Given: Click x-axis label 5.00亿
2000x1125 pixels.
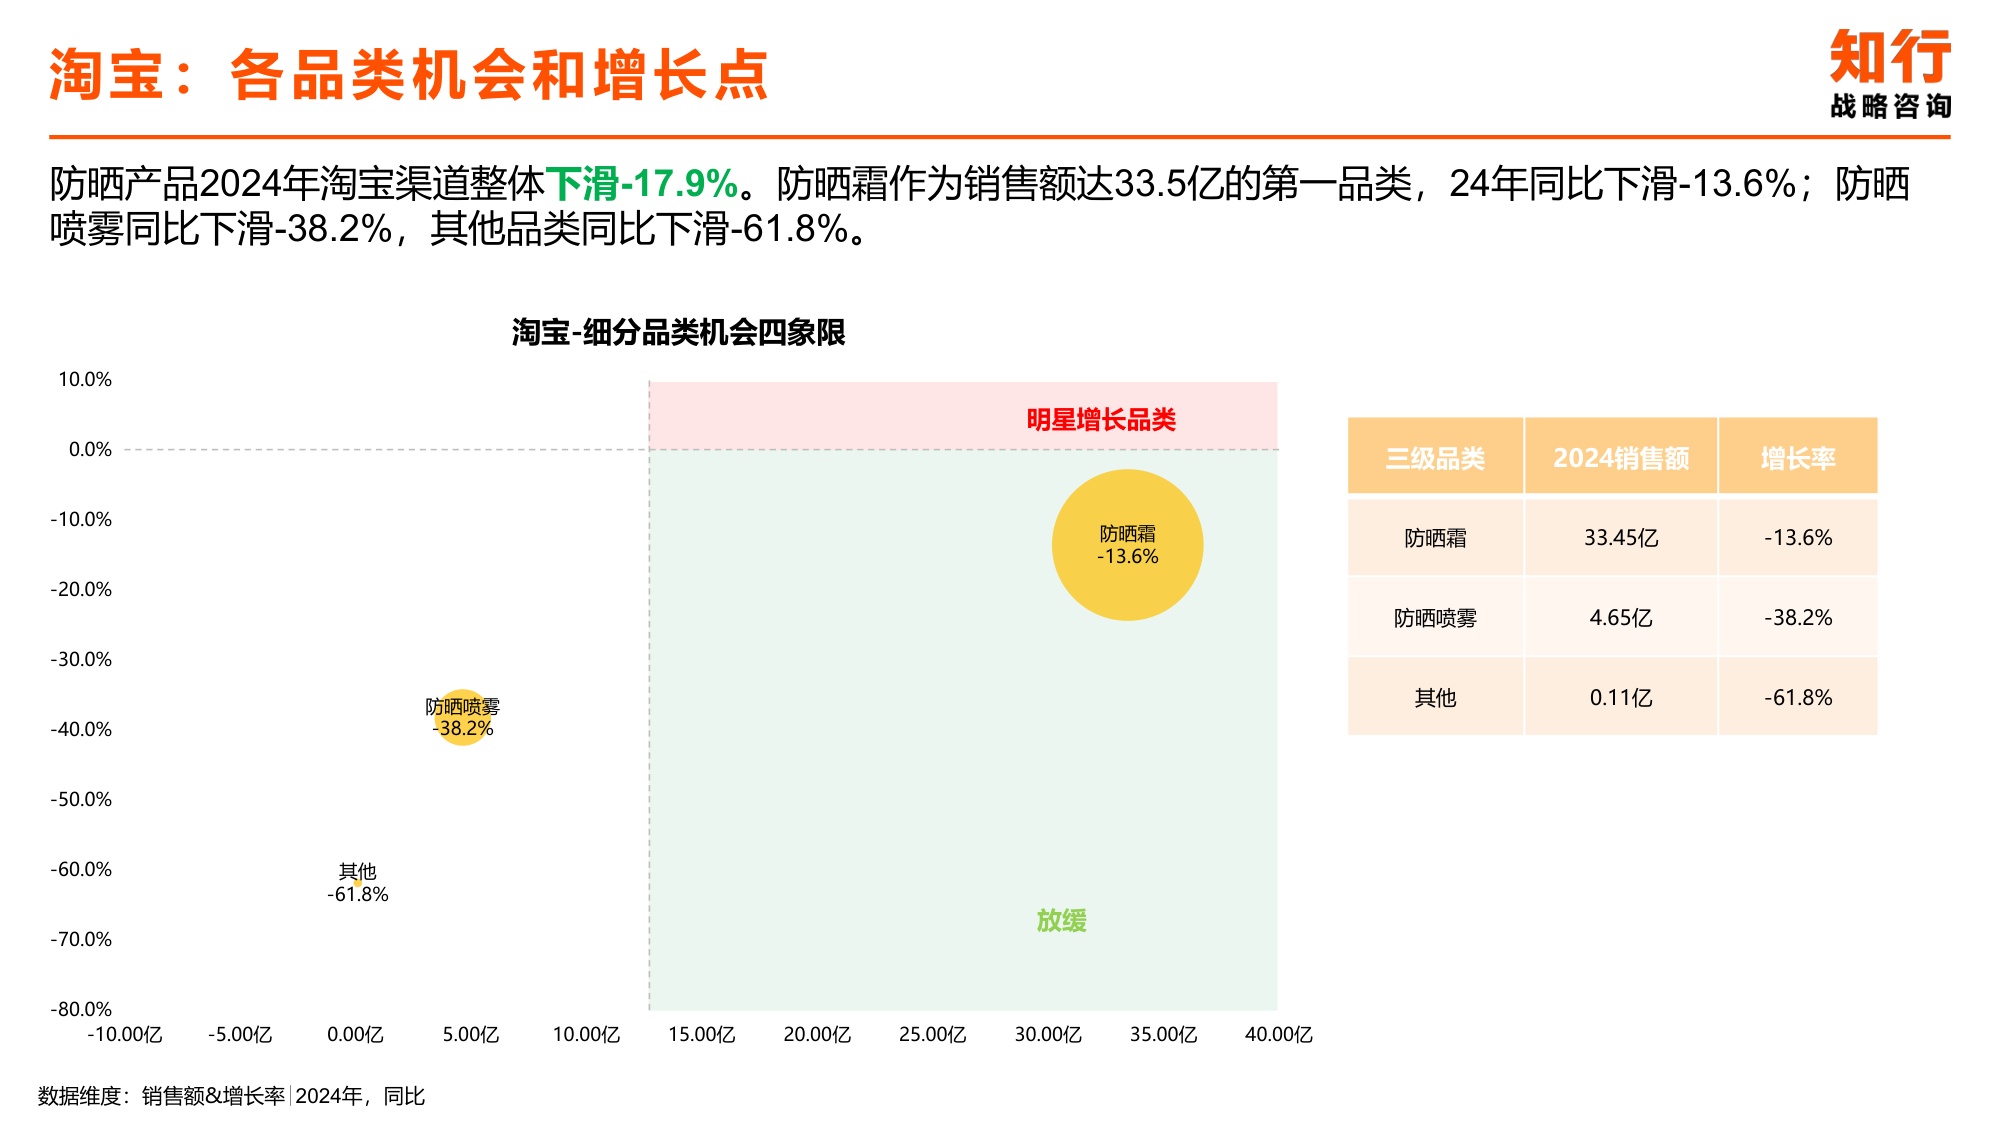Looking at the screenshot, I should 470,1035.
